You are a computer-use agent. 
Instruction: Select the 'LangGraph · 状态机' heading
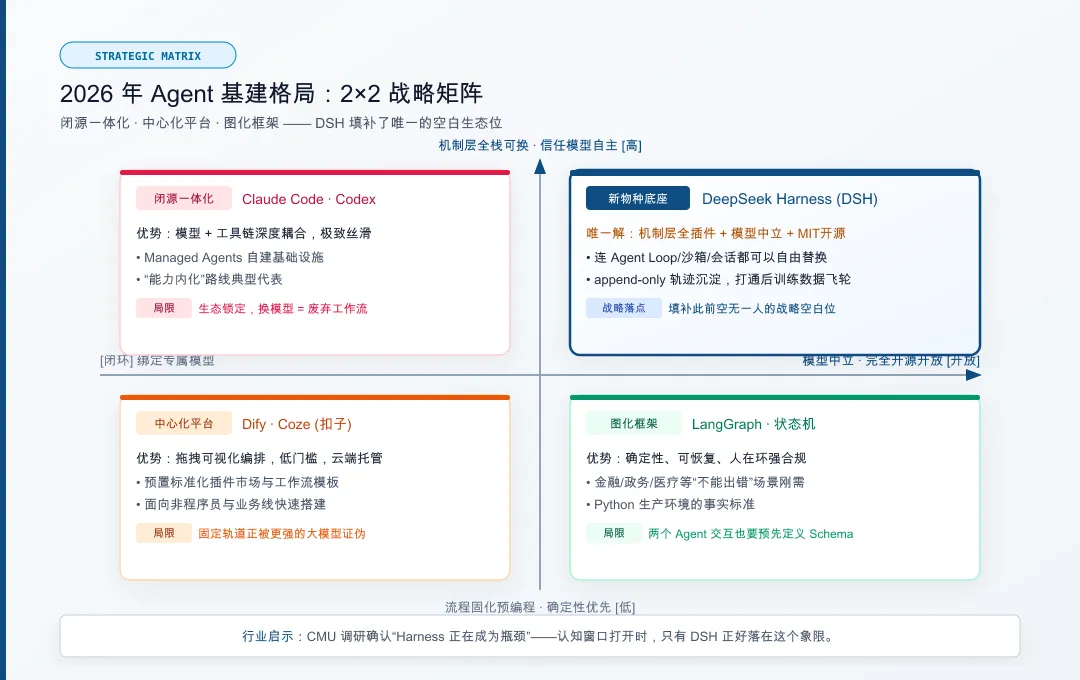754,424
